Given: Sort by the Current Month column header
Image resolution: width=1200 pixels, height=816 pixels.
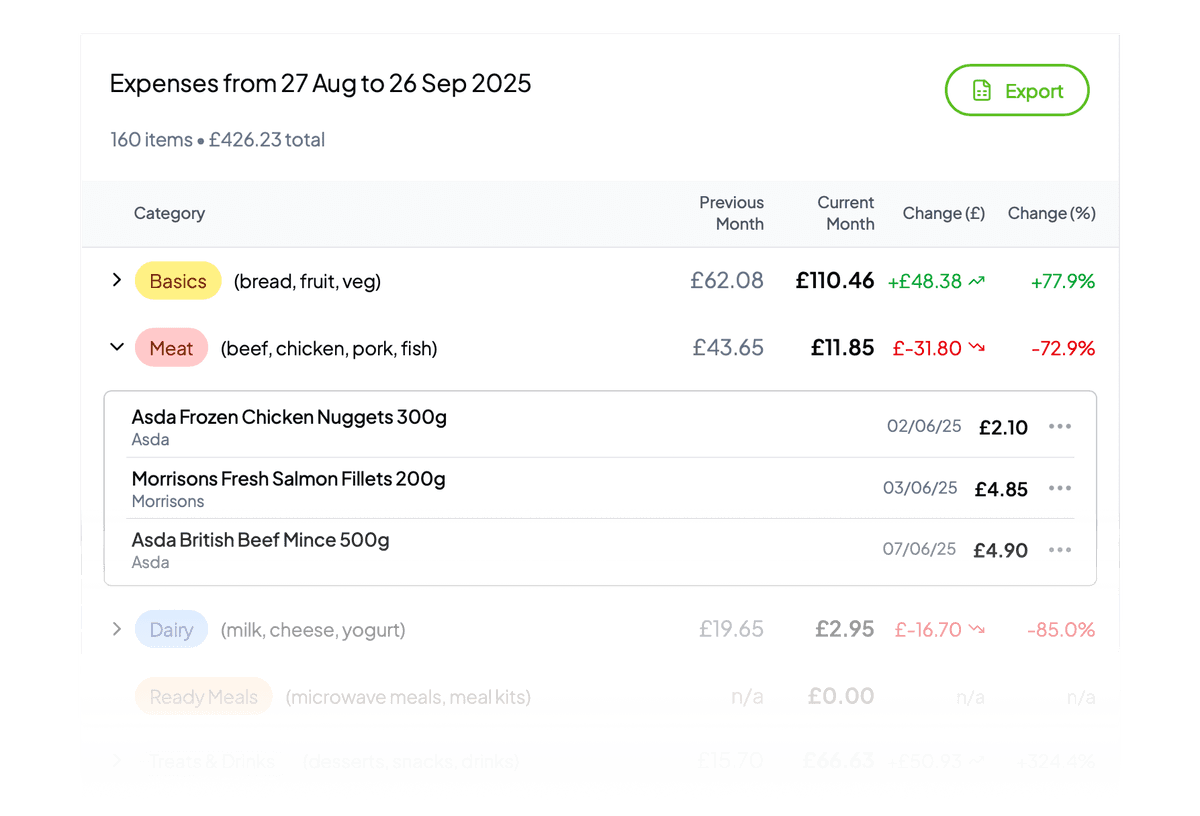Looking at the screenshot, I should [x=846, y=213].
